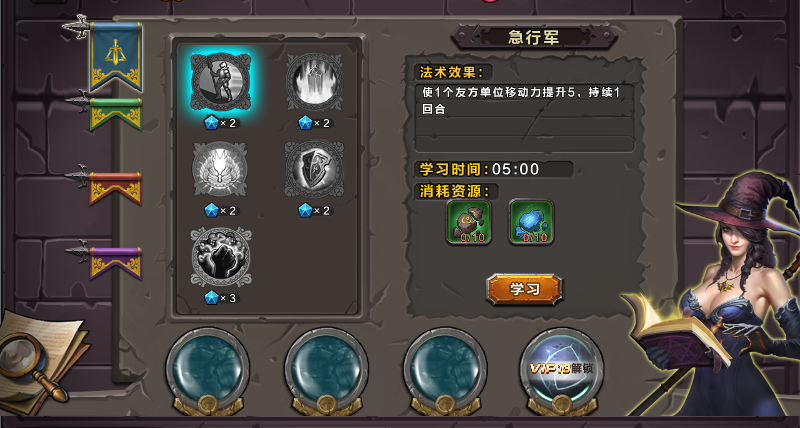Select the stone fist spell icon
Viewport: 800px width, 428px height.
pyautogui.click(x=220, y=257)
